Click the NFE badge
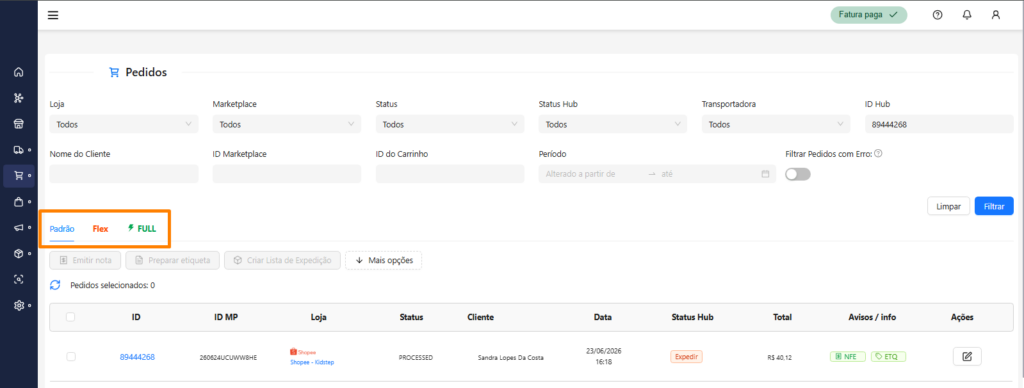1024x388 pixels. 848,357
